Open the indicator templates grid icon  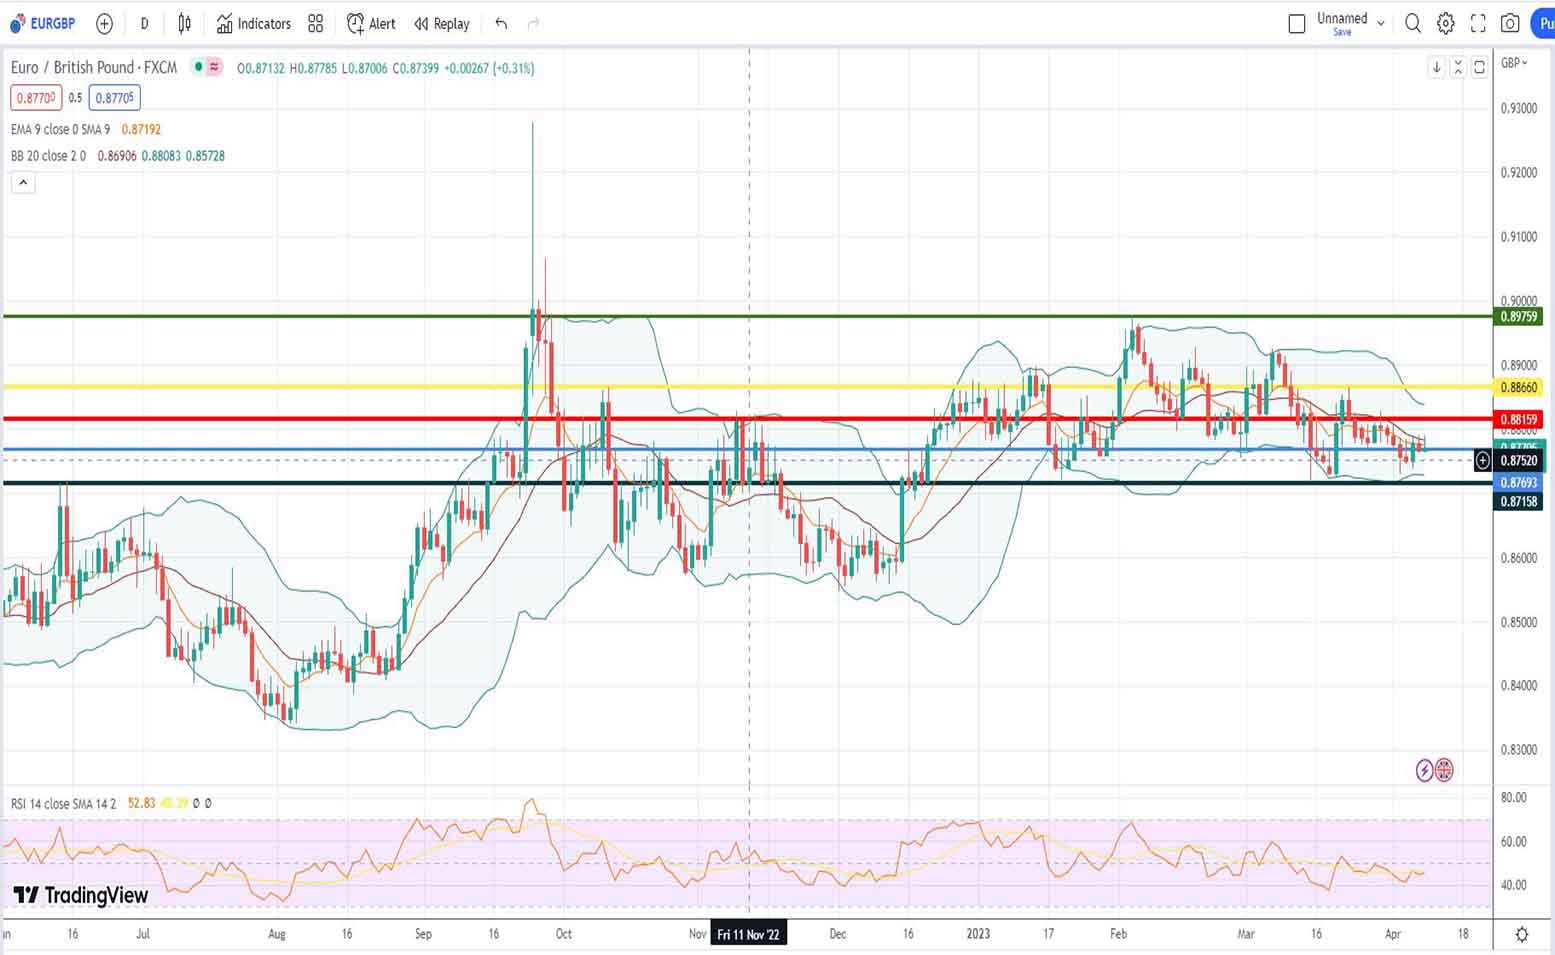316,23
